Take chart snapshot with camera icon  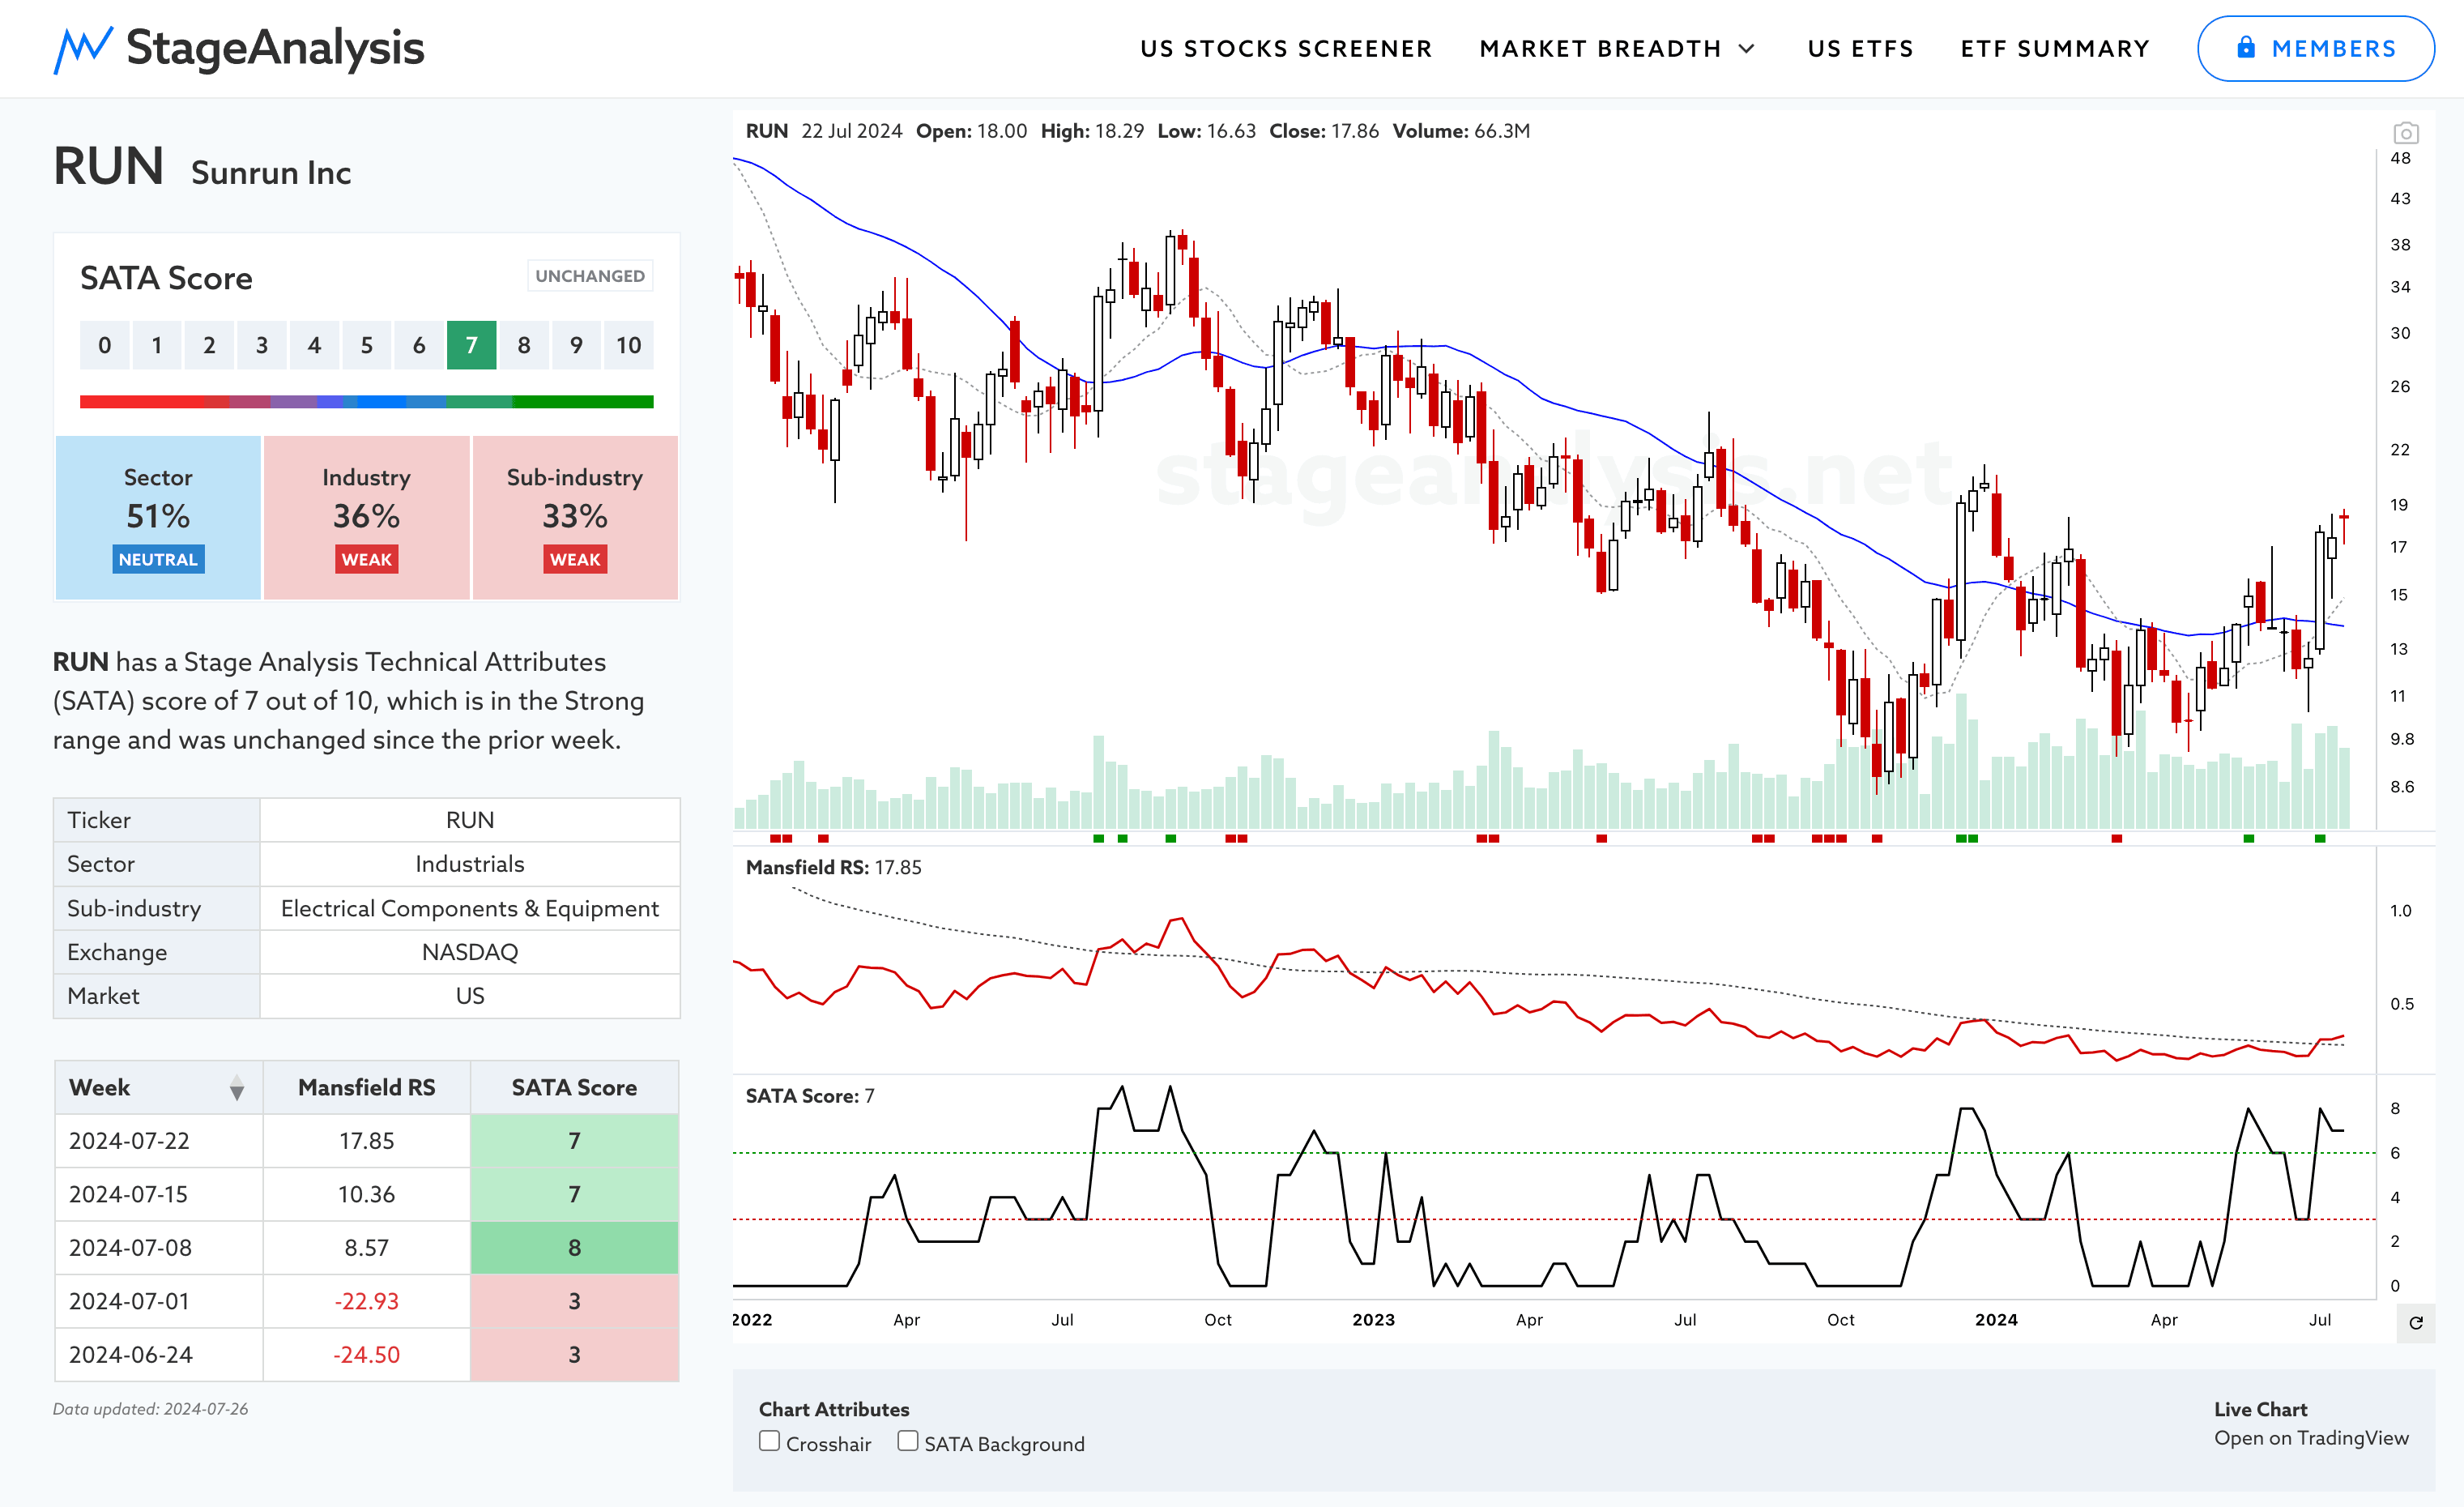(2405, 133)
